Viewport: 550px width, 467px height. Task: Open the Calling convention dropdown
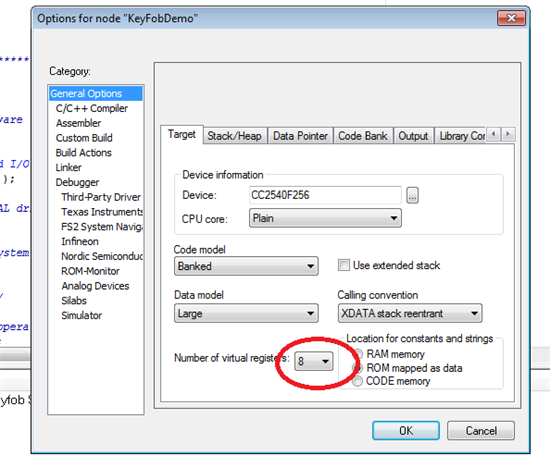tap(410, 313)
